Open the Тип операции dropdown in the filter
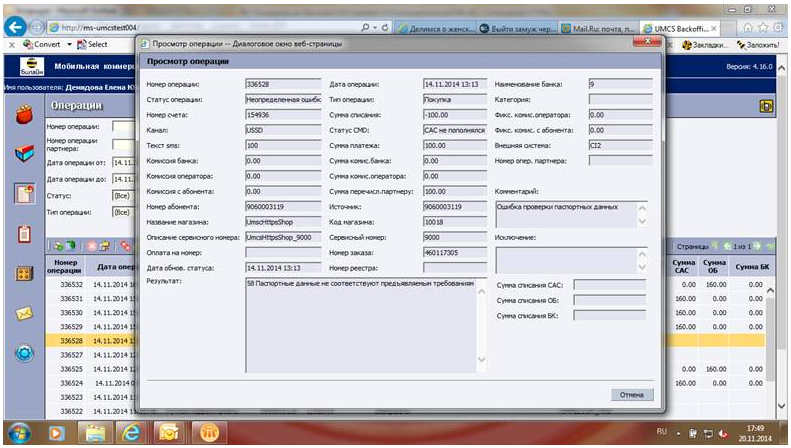This screenshot has width=791, height=448. pos(124,212)
